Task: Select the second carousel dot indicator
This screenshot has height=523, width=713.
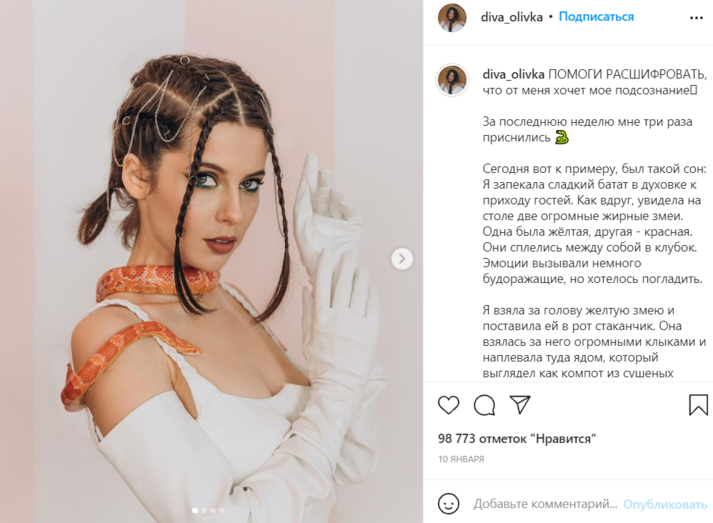Action: point(204,510)
